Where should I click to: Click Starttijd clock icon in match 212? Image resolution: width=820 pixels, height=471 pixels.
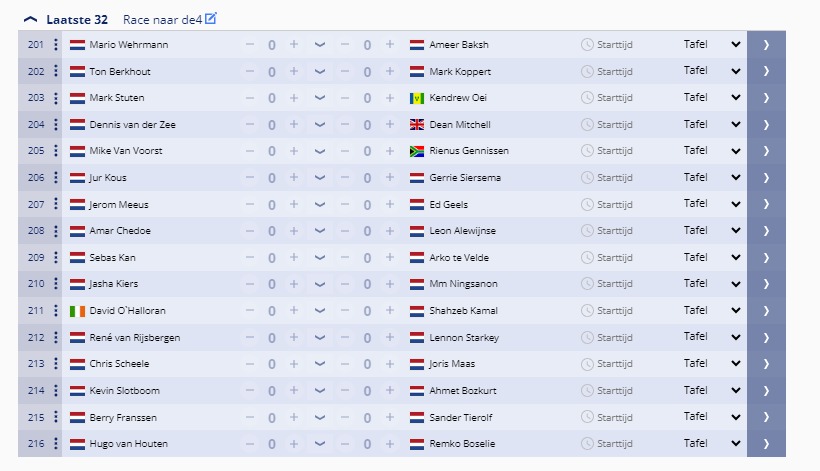click(587, 337)
